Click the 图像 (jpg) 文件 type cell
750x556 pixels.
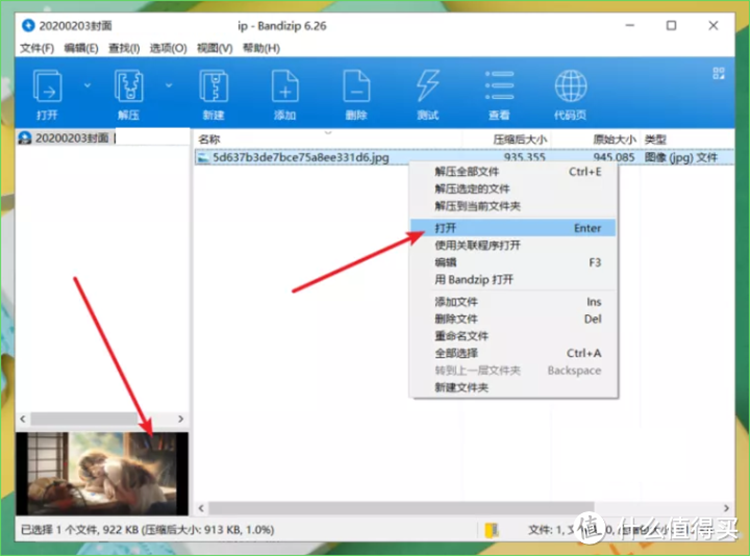681,157
